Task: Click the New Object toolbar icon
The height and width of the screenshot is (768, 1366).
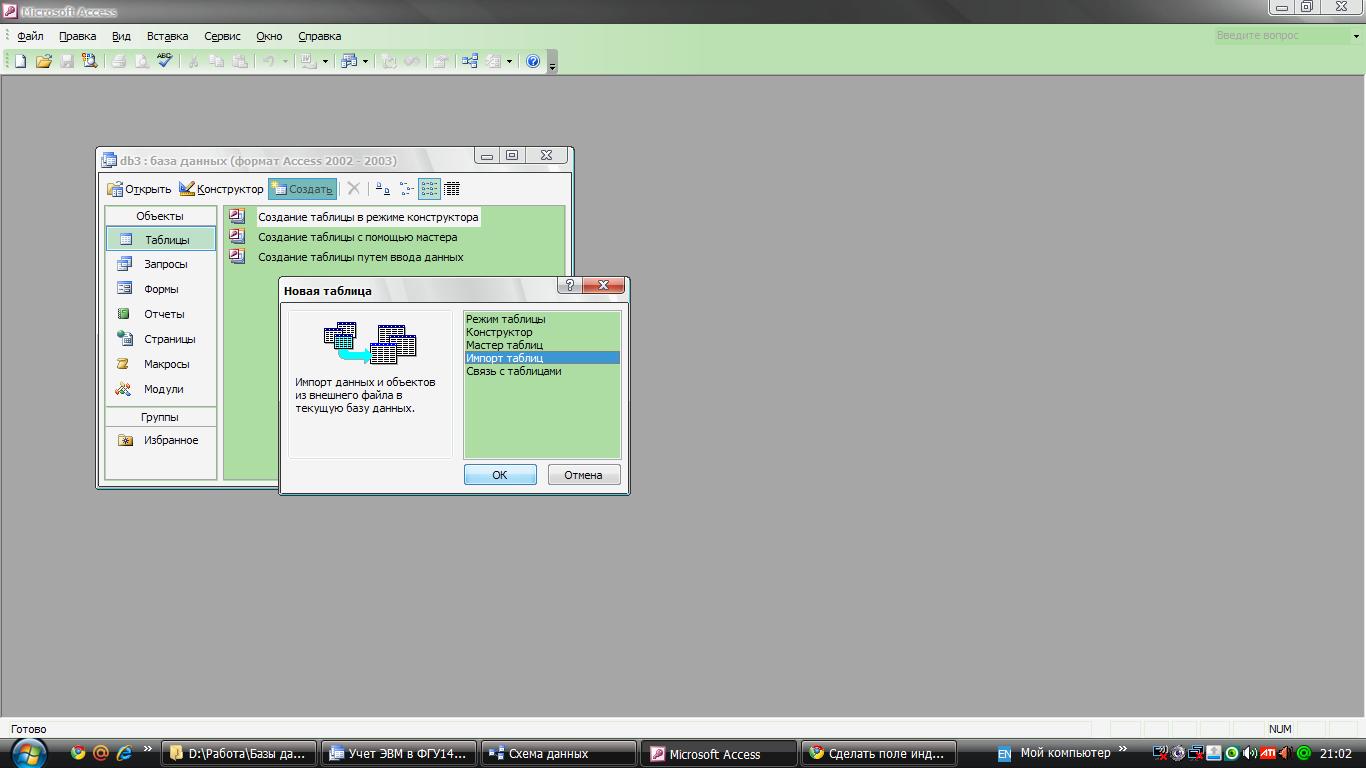Action: [493, 61]
